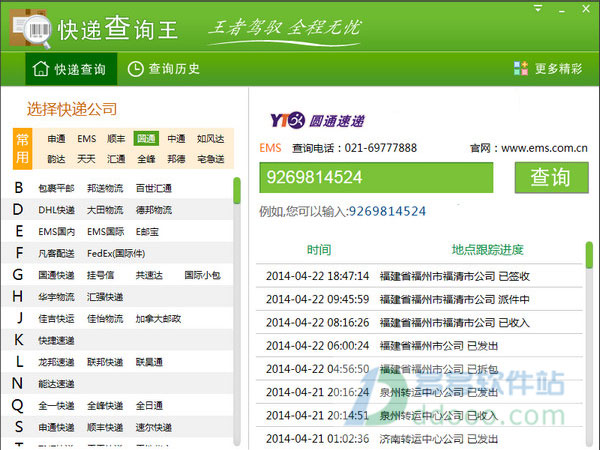Select 宅急送 in common couriers
600x450 pixels.
tap(210, 159)
